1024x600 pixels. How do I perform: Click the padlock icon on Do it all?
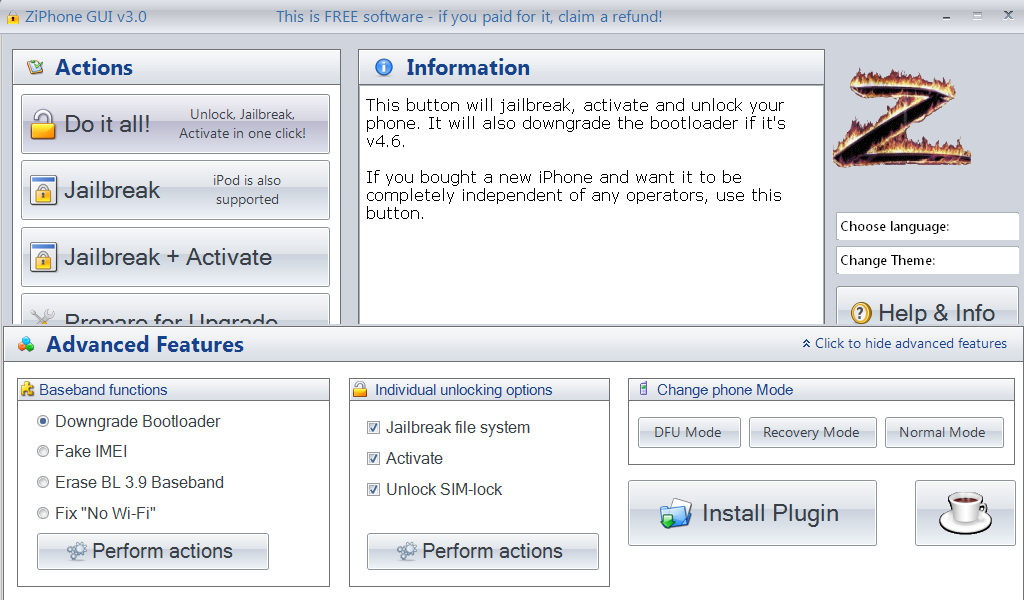tap(43, 125)
